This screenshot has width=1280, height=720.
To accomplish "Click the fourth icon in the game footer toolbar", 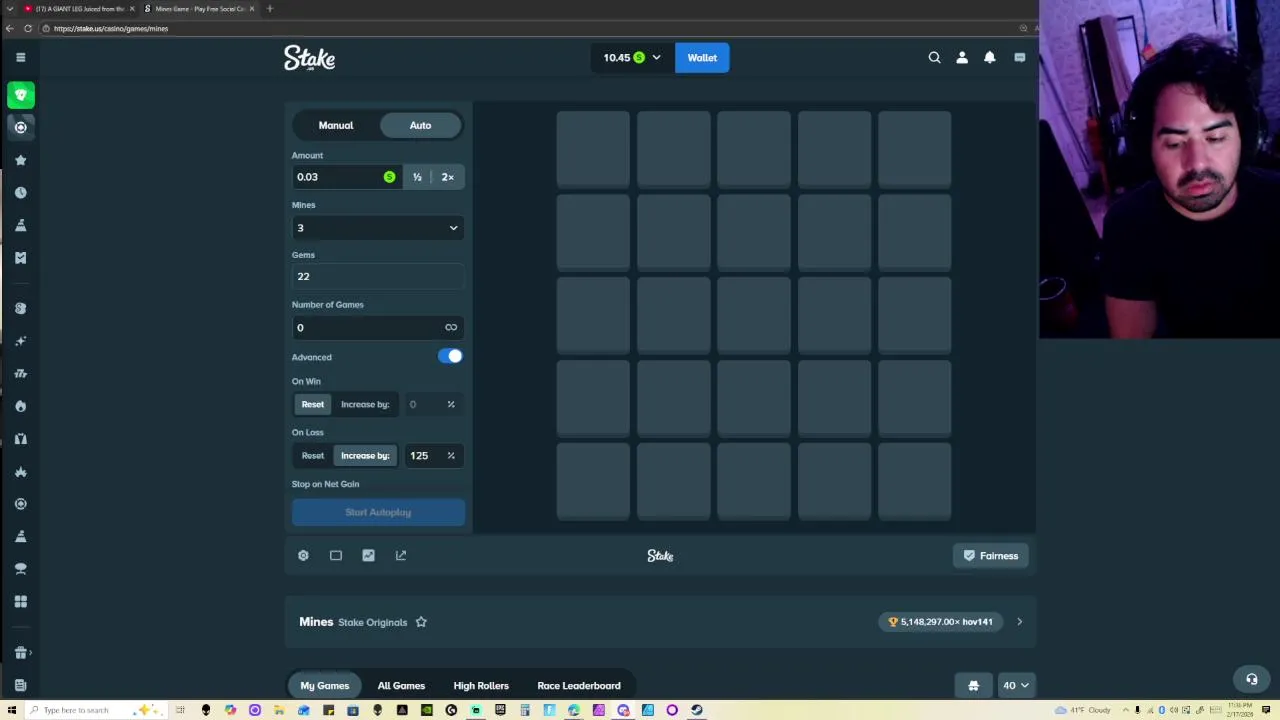I will pos(401,555).
